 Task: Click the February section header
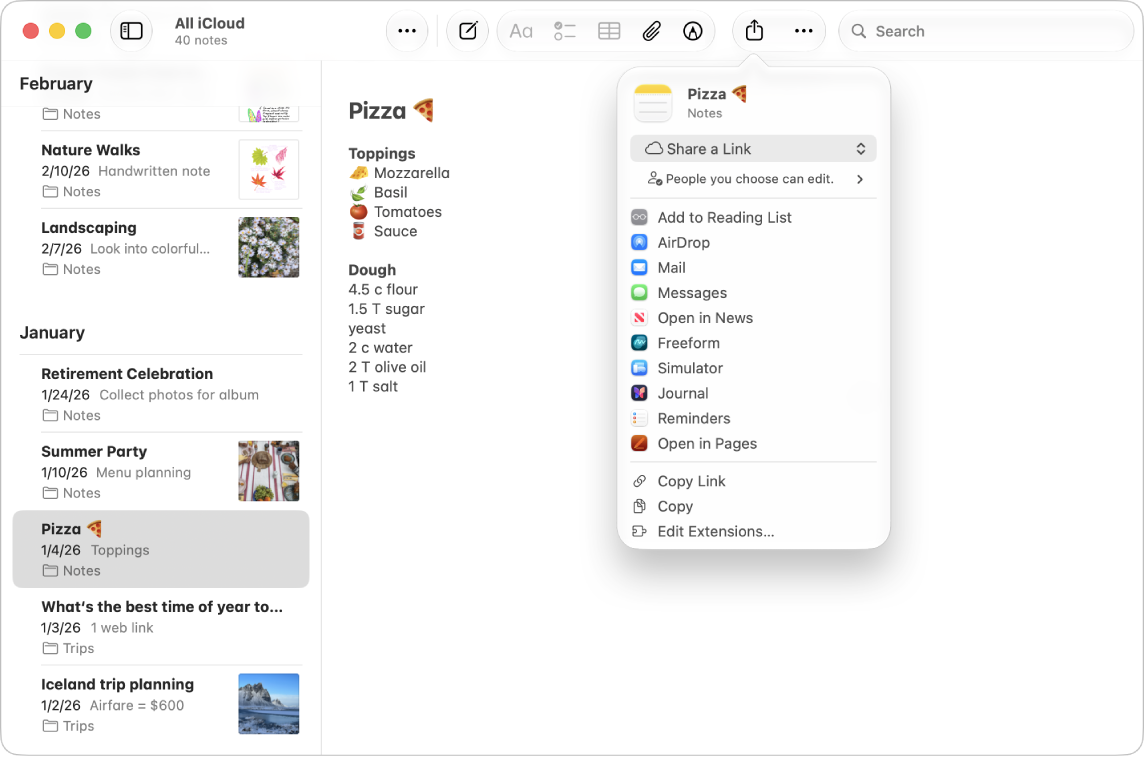pyautogui.click(x=56, y=84)
